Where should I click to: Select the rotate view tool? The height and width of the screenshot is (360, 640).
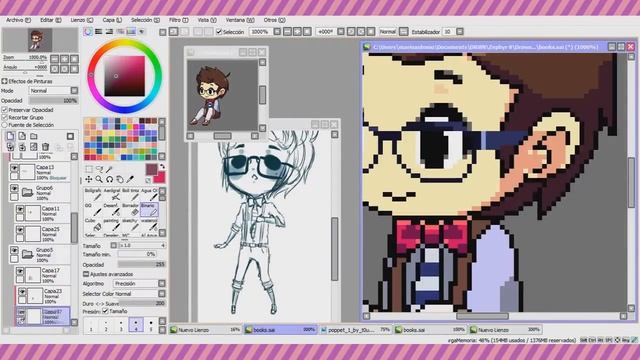pyautogui.click(x=109, y=179)
